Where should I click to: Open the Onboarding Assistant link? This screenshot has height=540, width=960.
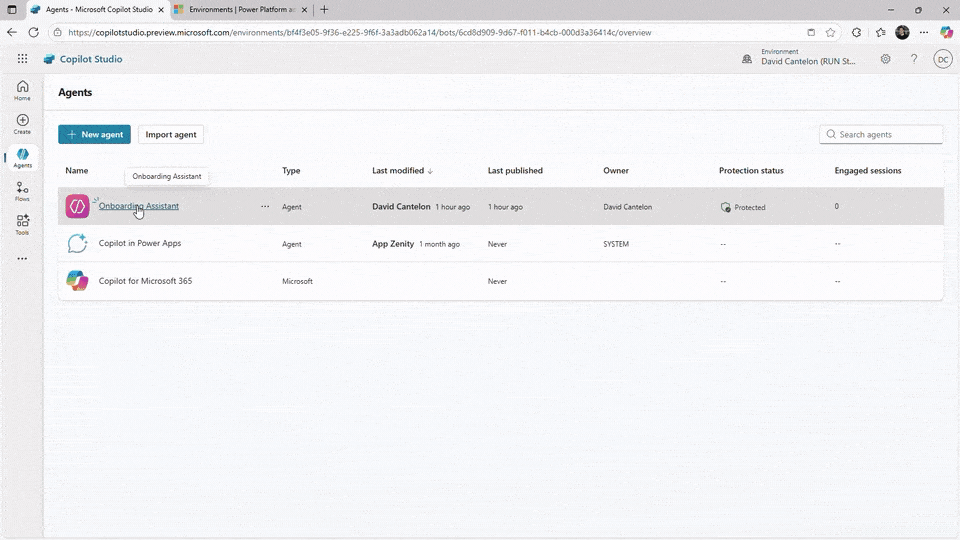[x=139, y=206]
